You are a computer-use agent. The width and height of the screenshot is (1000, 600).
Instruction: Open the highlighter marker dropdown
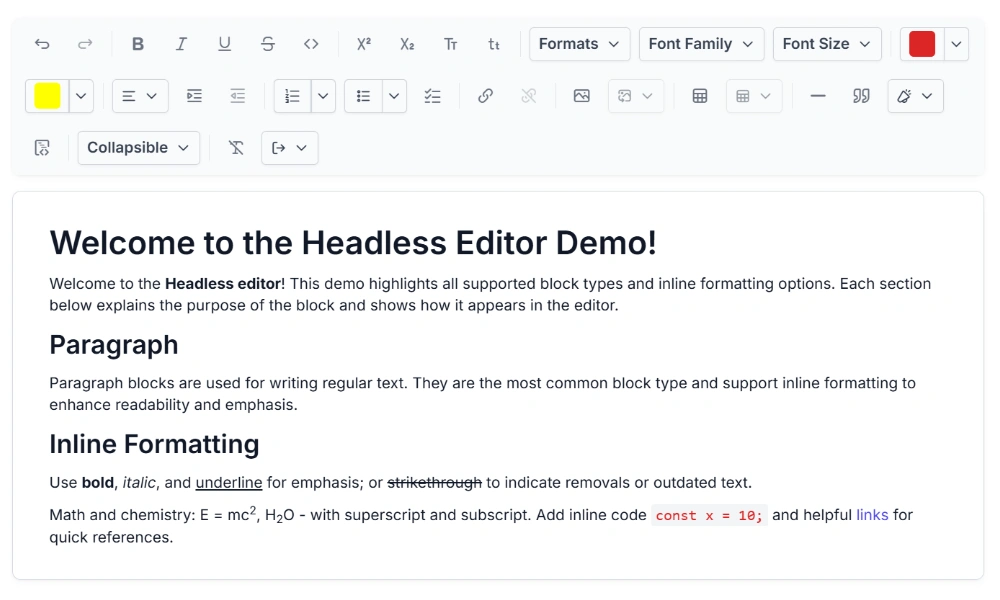pyautogui.click(x=915, y=96)
